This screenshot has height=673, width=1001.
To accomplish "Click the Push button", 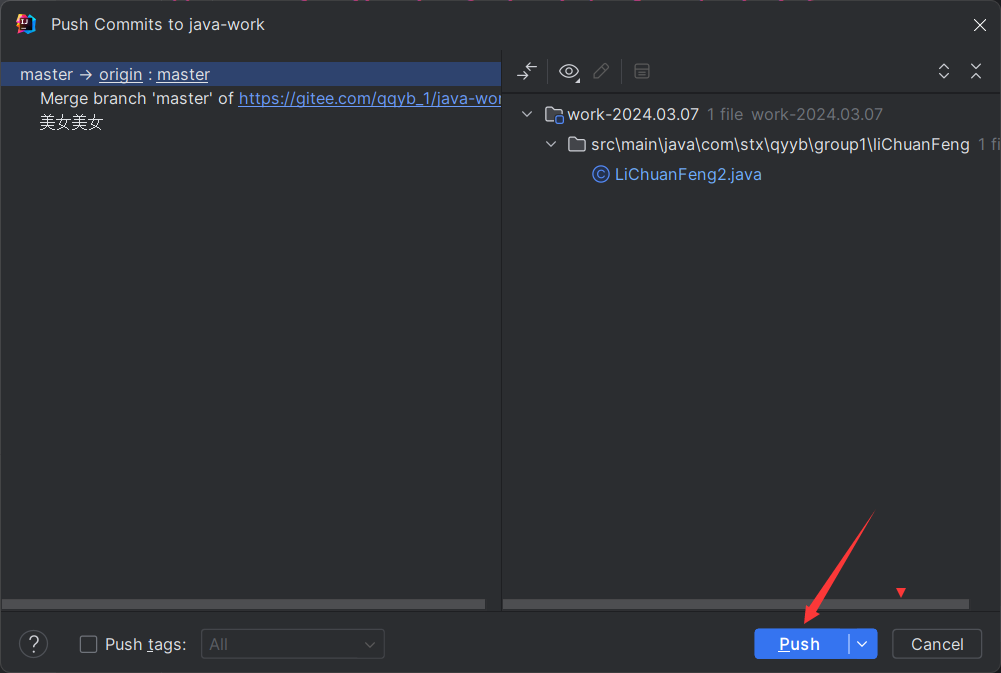I will [801, 644].
